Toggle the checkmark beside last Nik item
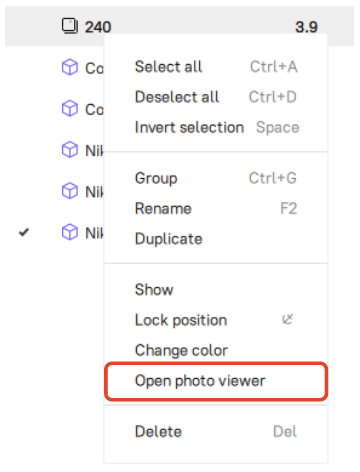This screenshot has width=360, height=472. tap(24, 232)
